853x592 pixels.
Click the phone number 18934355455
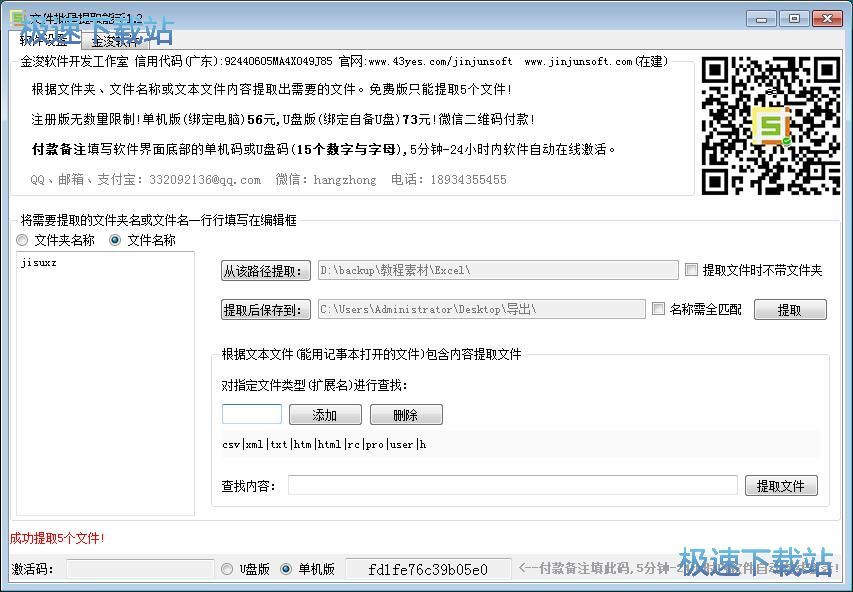pos(468,180)
